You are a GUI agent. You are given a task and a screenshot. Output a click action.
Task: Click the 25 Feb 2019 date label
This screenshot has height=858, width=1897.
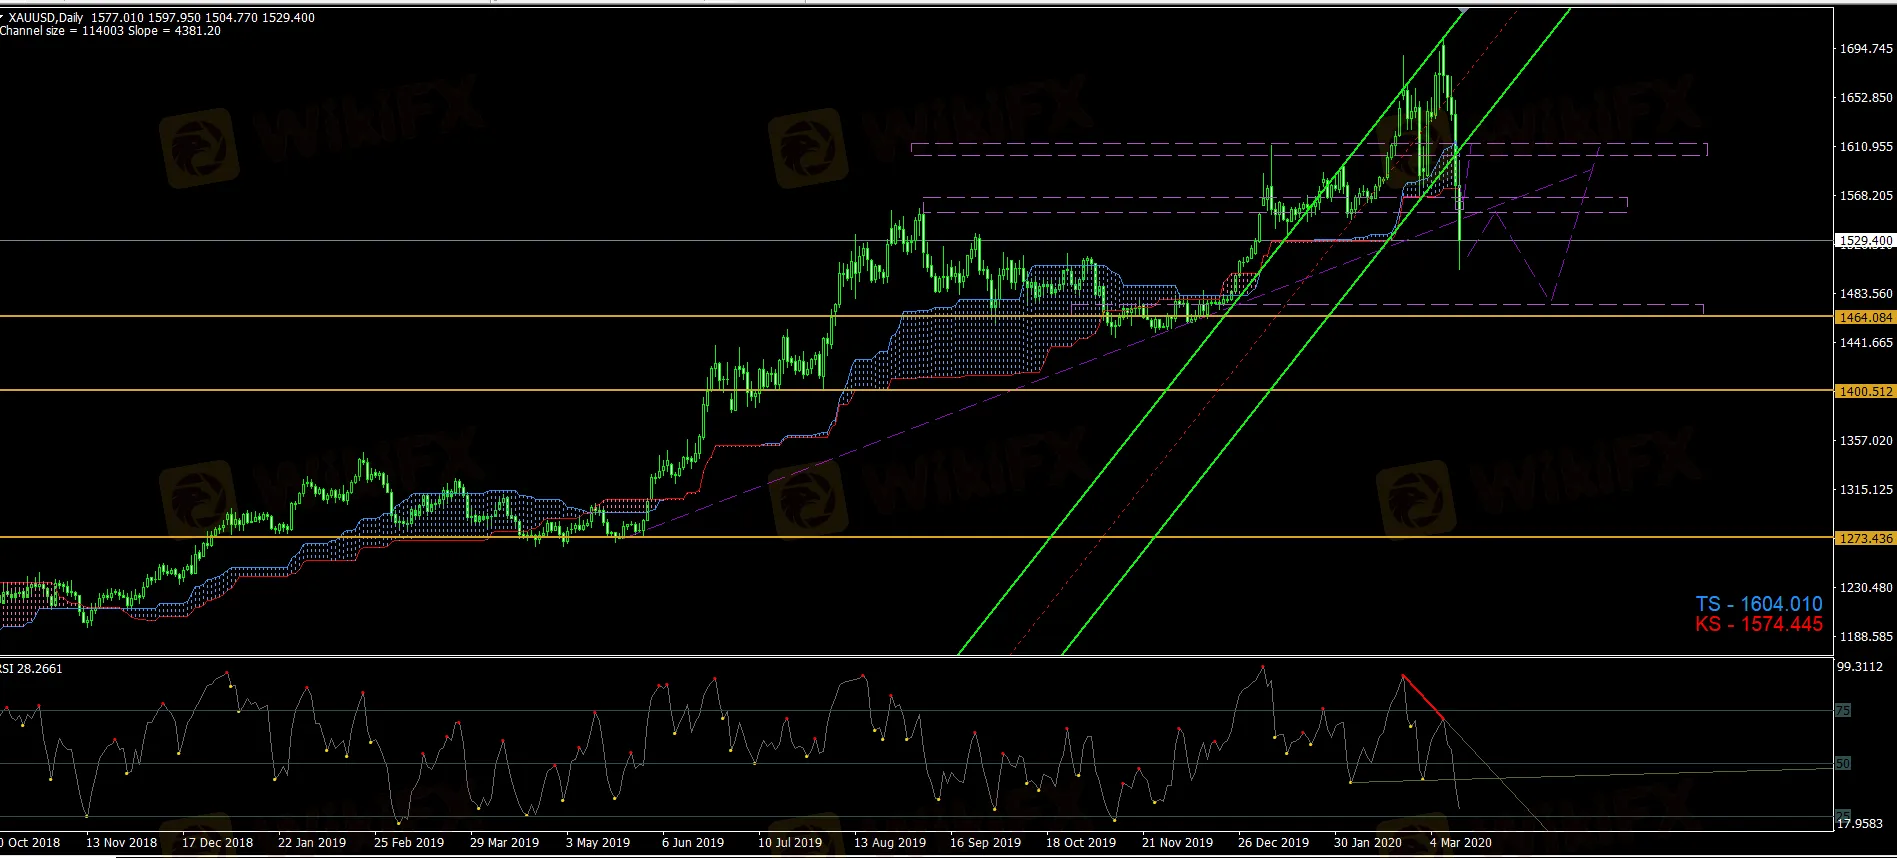pos(409,843)
